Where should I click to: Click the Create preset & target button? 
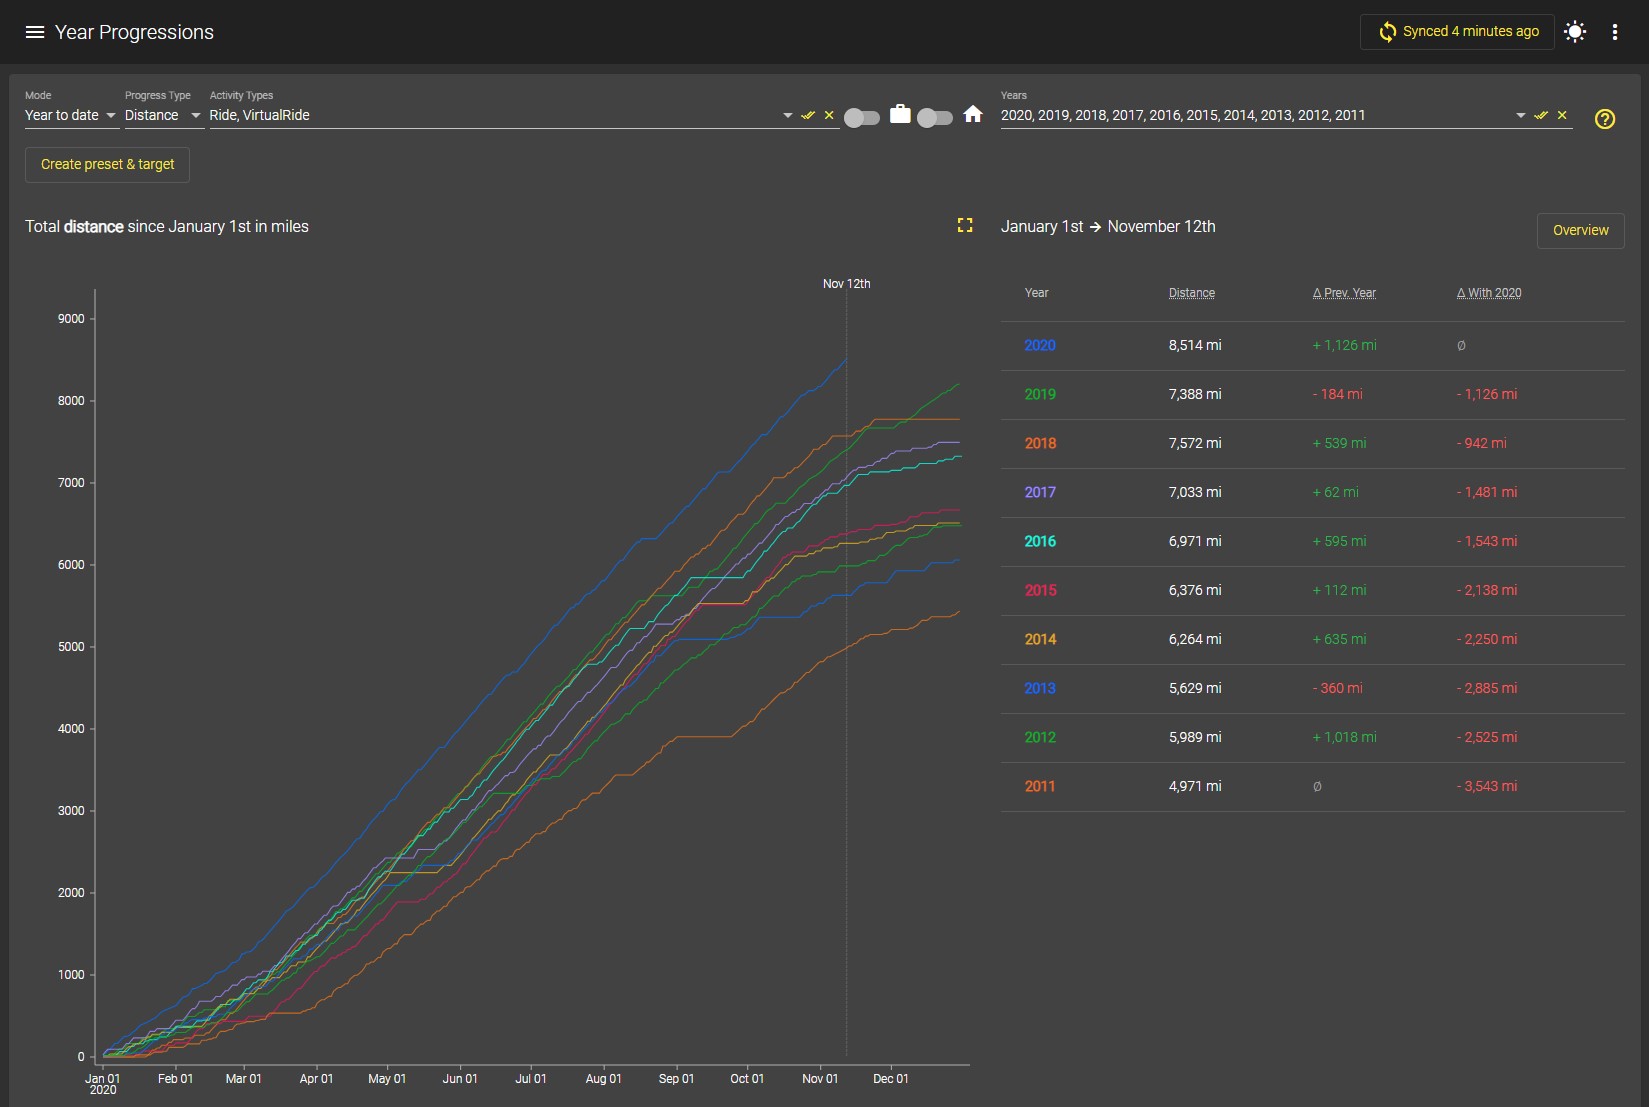(108, 164)
